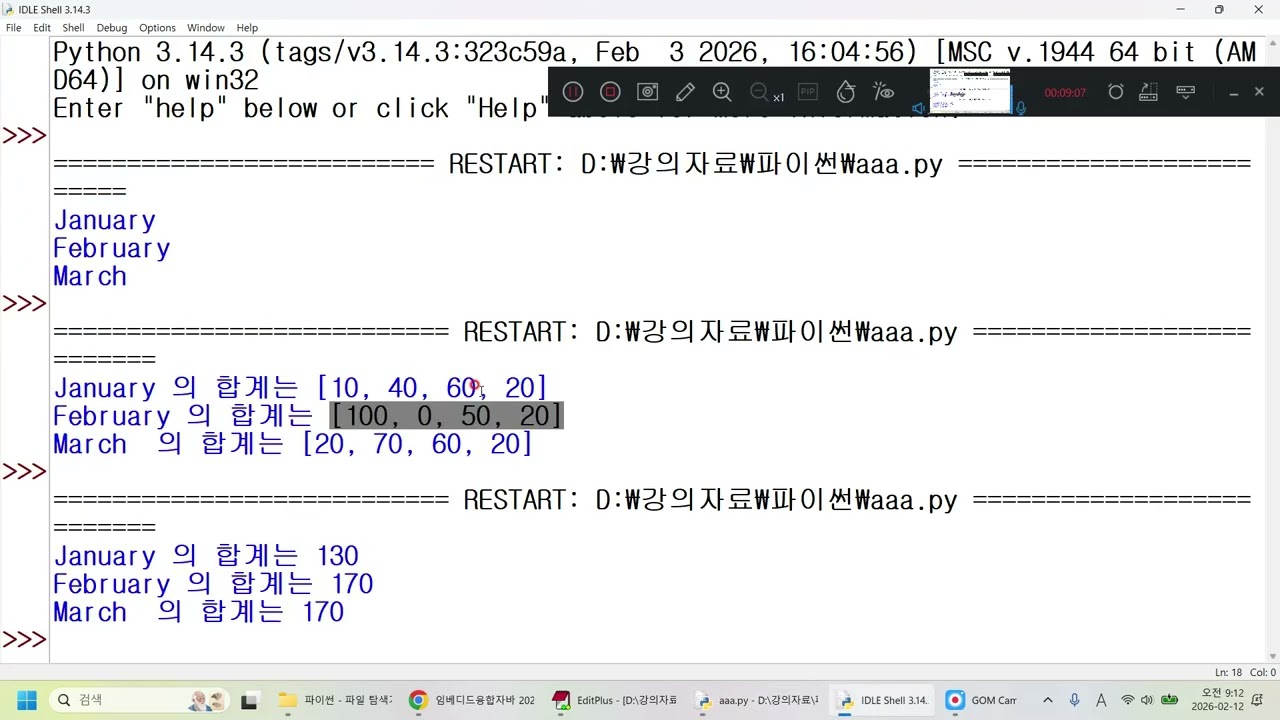Image resolution: width=1280 pixels, height=720 pixels.
Task: Click the battery tray icon
Action: click(1168, 700)
